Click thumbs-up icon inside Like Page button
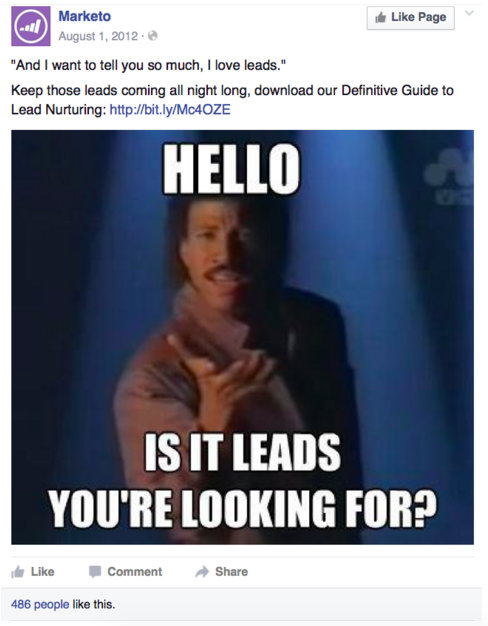 point(381,18)
